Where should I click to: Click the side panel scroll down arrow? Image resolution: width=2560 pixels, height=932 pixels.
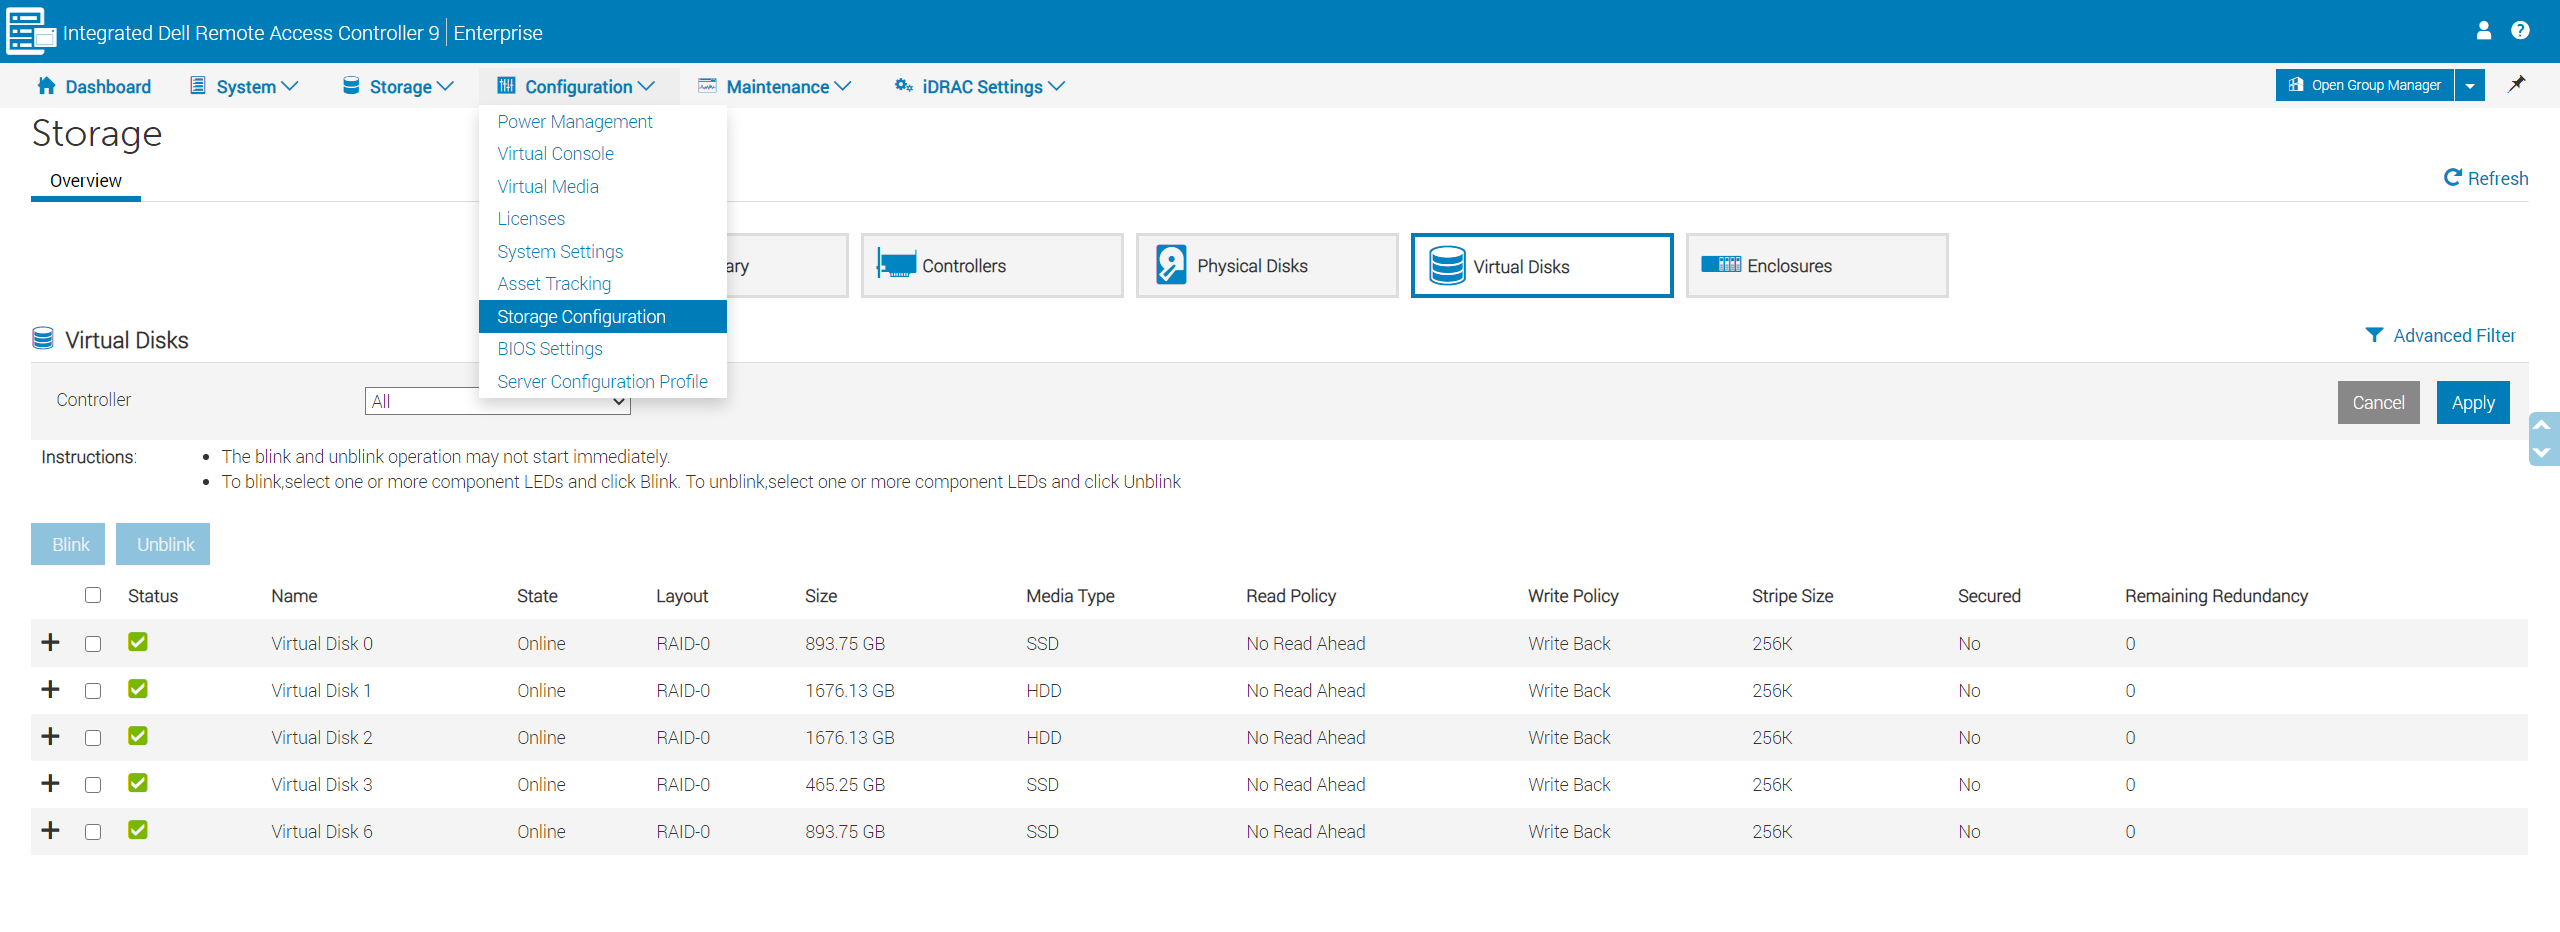tap(2541, 452)
